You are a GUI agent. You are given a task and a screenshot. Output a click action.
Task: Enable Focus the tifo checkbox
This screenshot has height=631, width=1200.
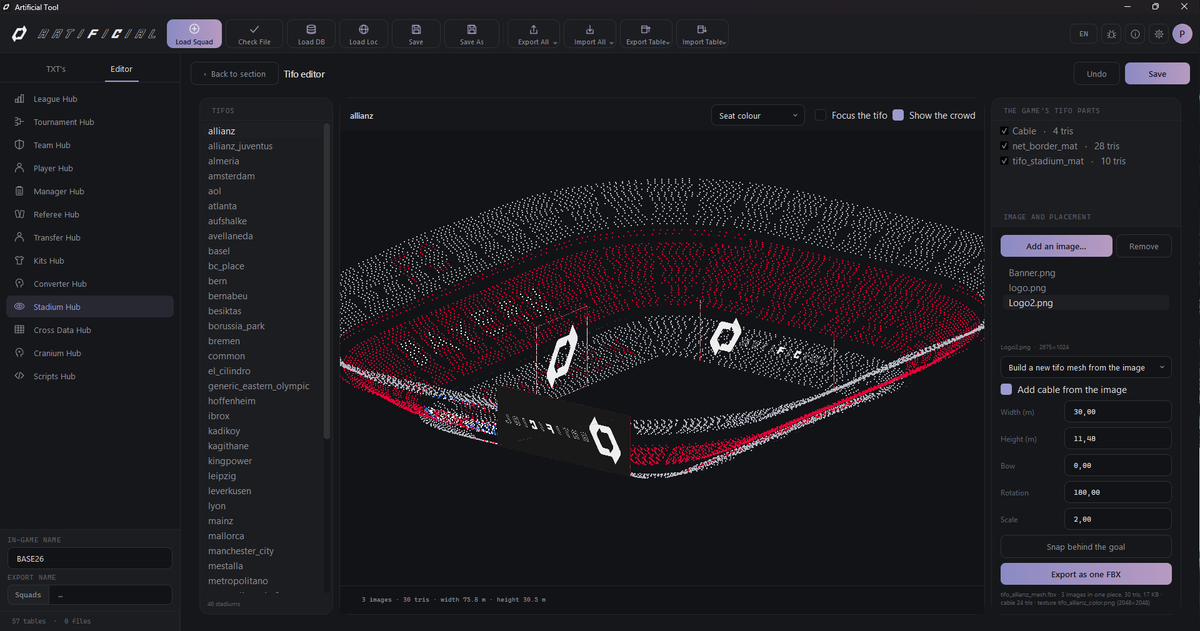821,115
